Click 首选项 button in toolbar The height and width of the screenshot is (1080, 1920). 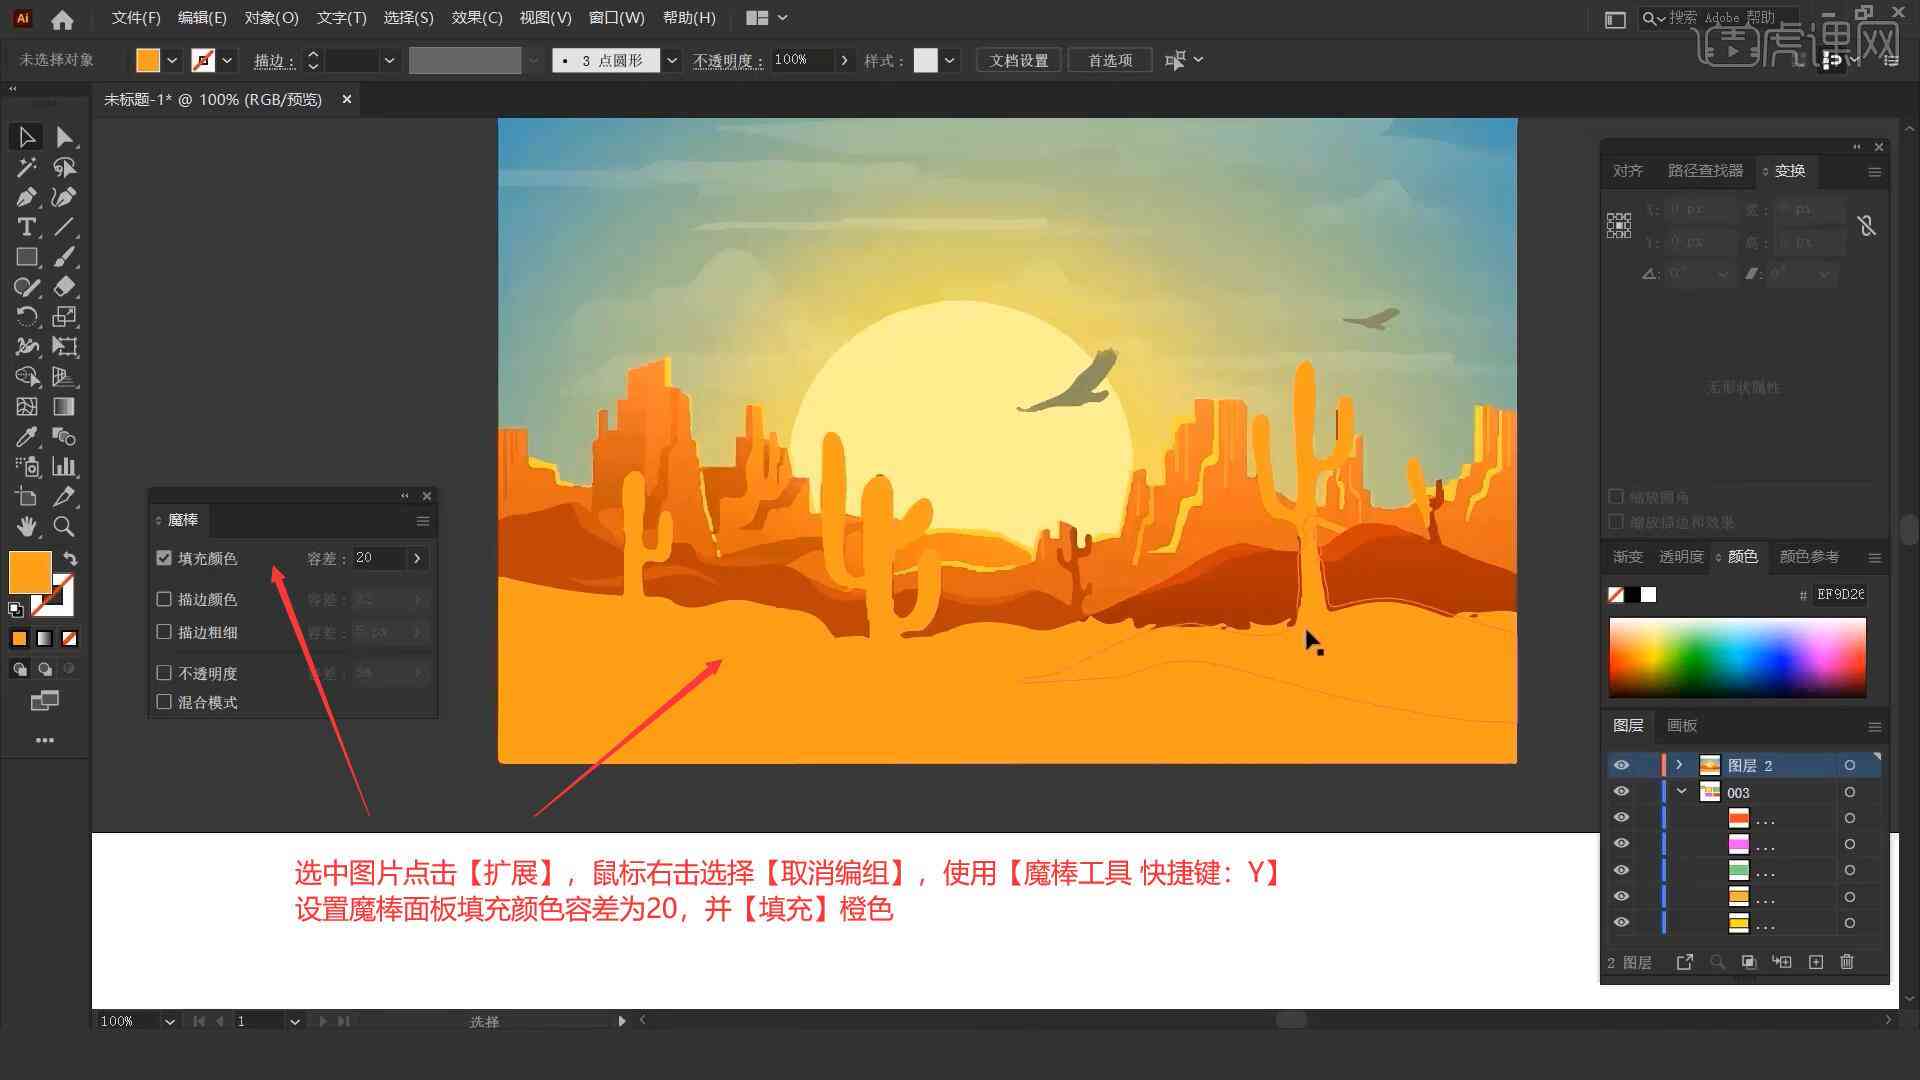point(1109,59)
